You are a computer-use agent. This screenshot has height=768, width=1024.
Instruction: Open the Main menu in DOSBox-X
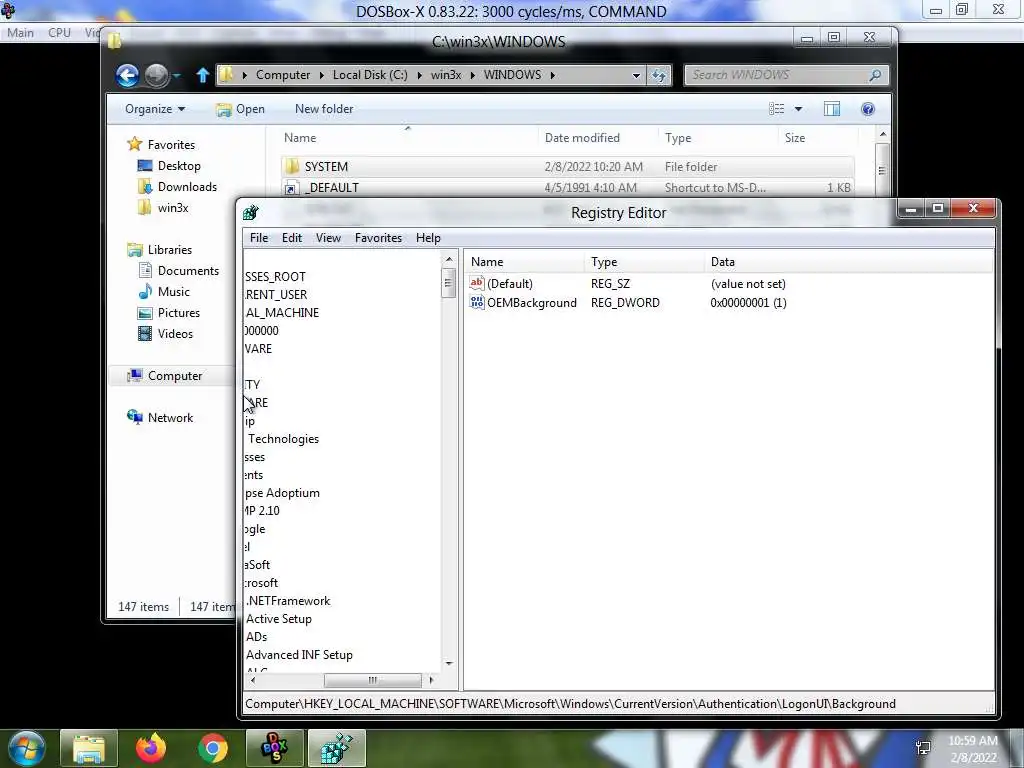point(20,32)
